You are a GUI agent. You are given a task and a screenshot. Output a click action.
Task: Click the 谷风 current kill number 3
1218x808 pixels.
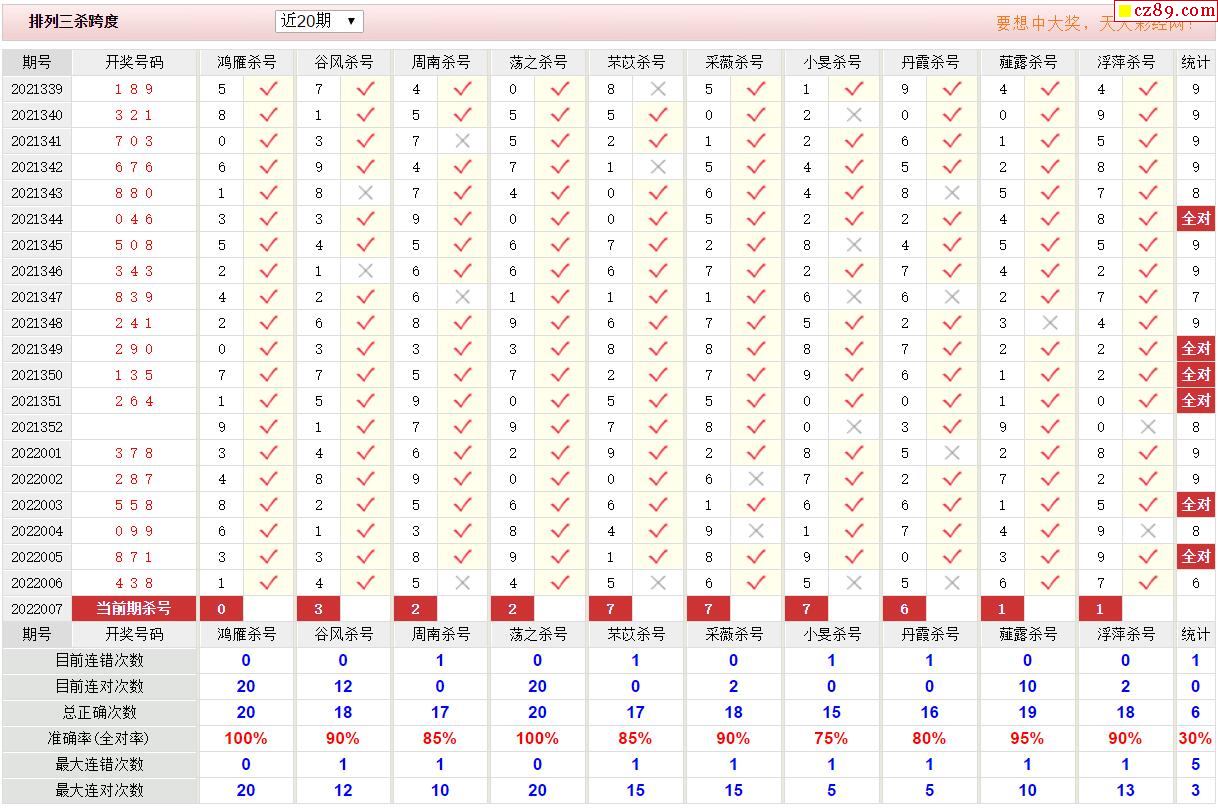coord(318,608)
